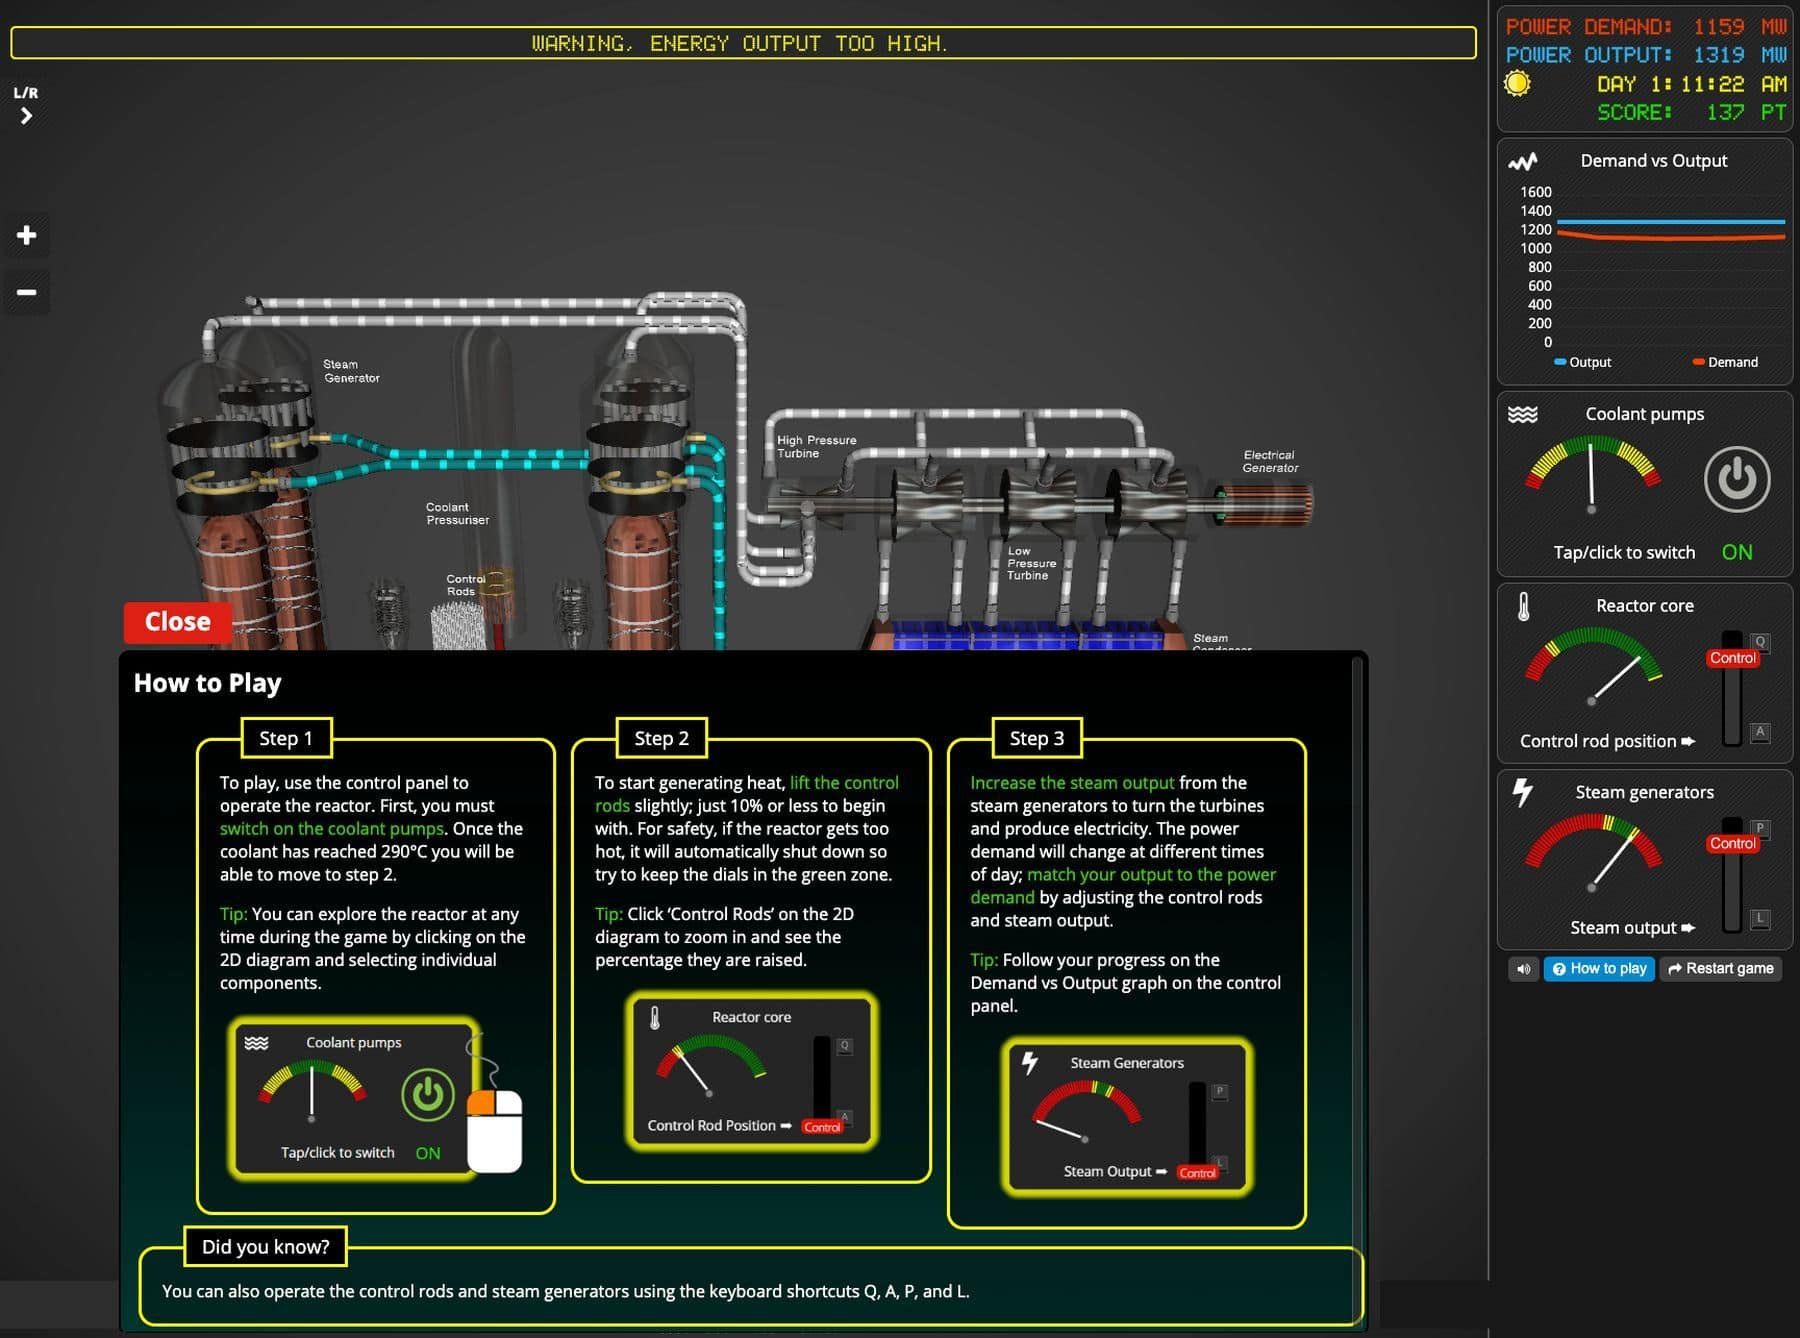Select the thermometer icon on Reactor core panel
This screenshot has height=1338, width=1800.
coord(1522,605)
